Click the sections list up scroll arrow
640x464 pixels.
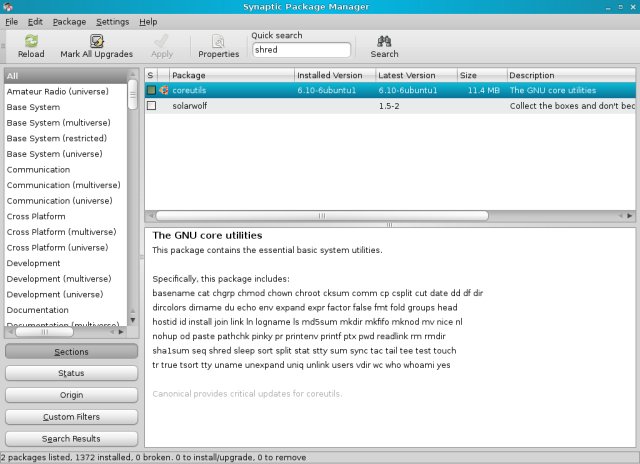(x=132, y=74)
